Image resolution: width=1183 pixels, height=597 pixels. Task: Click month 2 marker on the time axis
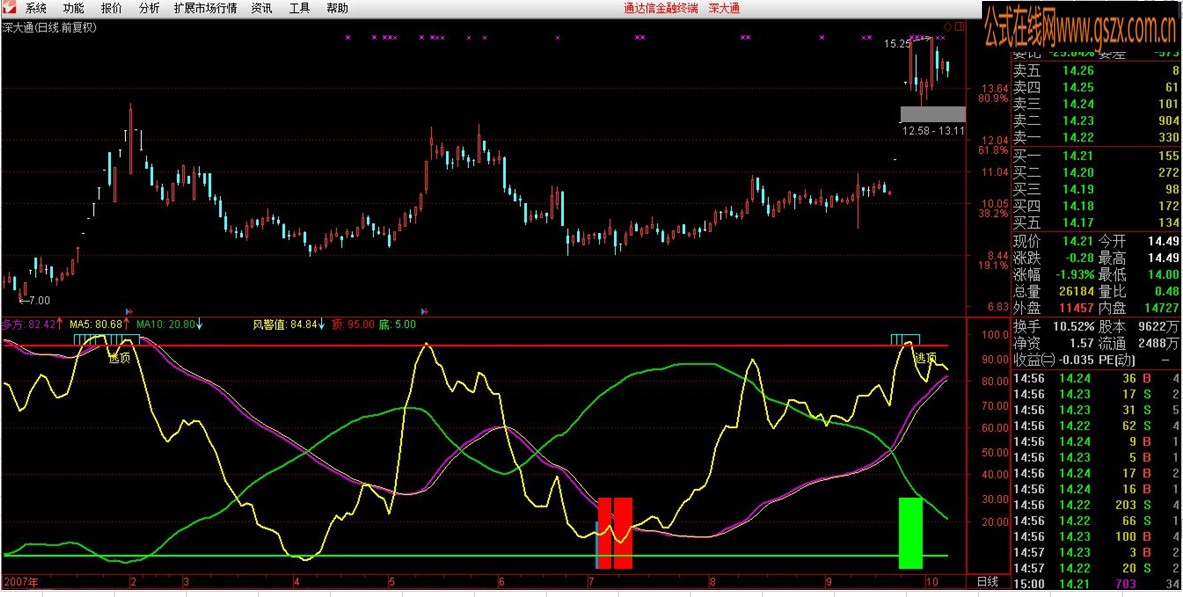click(x=133, y=582)
